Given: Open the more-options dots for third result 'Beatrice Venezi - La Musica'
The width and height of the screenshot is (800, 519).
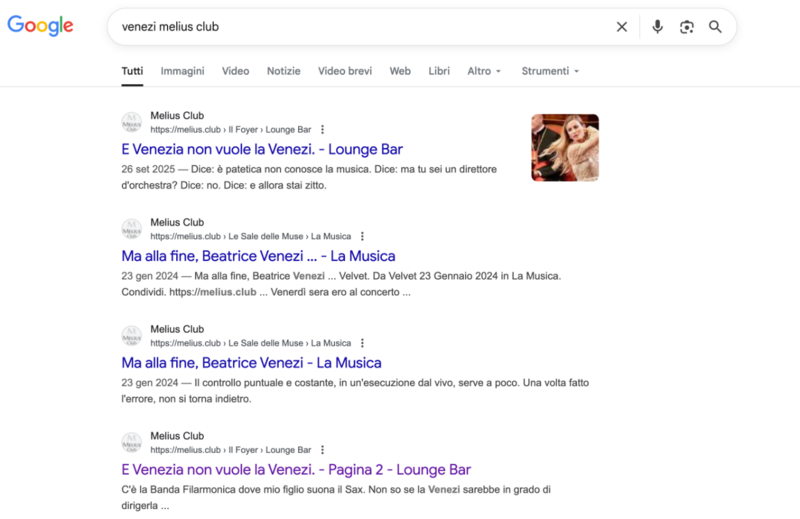Looking at the screenshot, I should click(x=362, y=343).
